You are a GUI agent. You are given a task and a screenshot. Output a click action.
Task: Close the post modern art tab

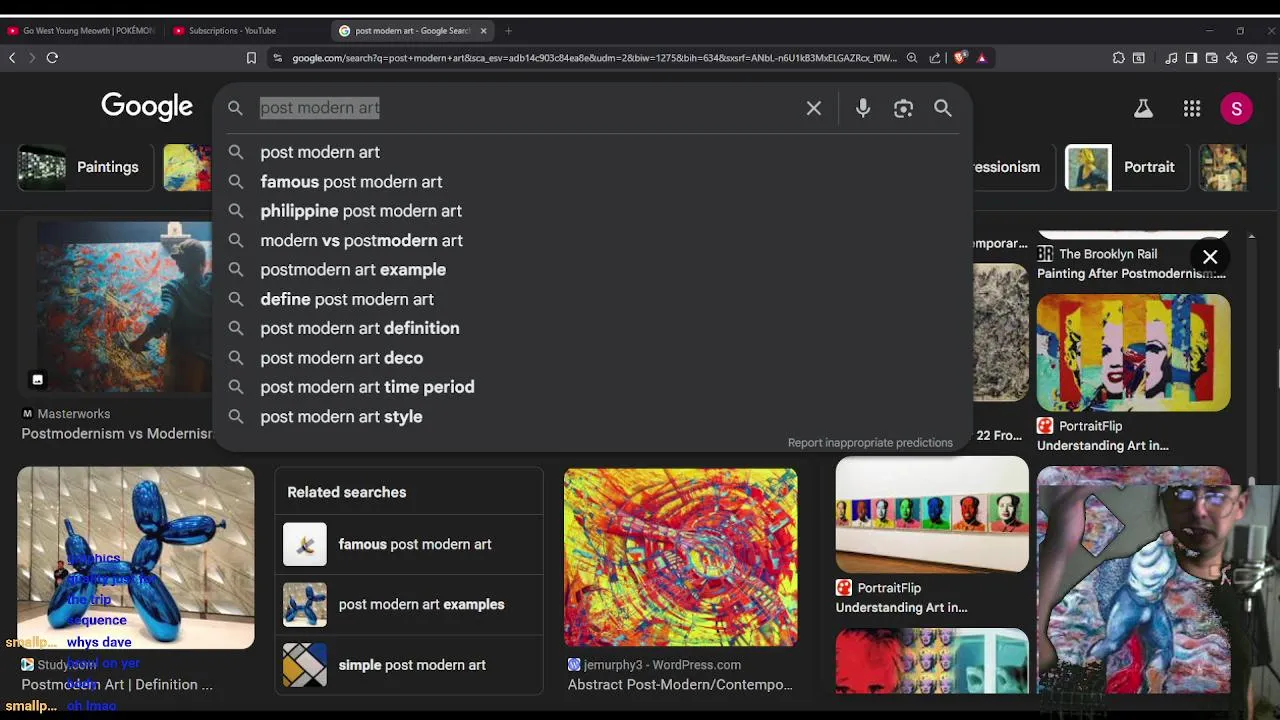pyautogui.click(x=483, y=31)
